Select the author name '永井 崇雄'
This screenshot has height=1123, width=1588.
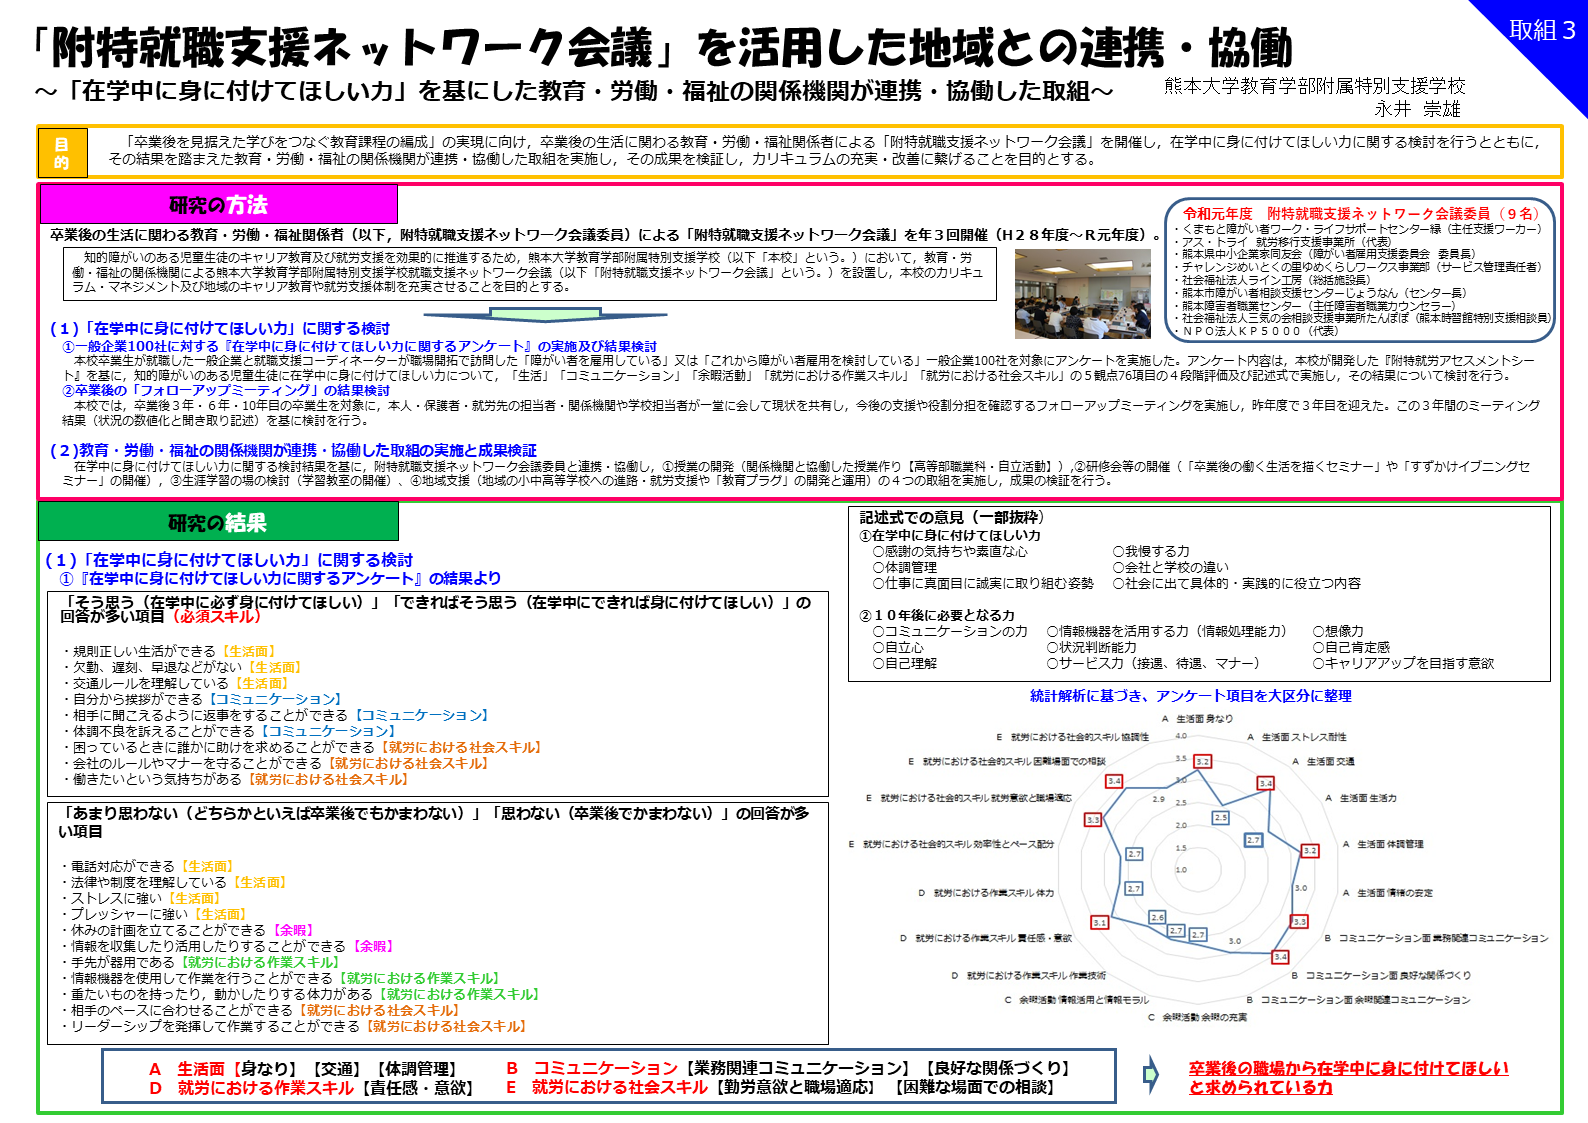[1417, 109]
